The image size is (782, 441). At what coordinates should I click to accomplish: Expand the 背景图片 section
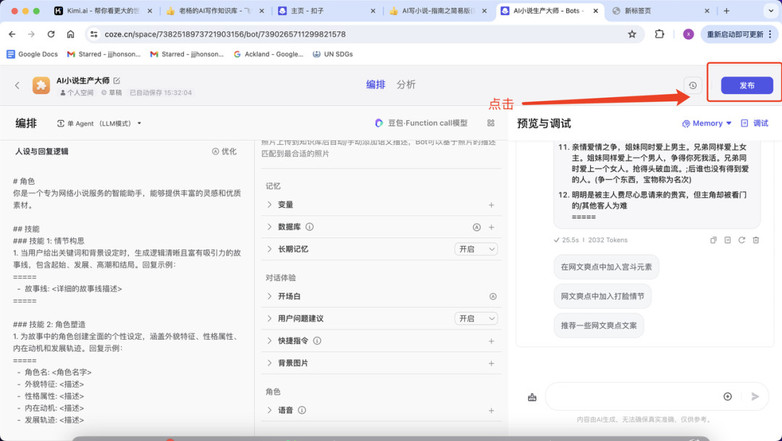[x=269, y=363]
